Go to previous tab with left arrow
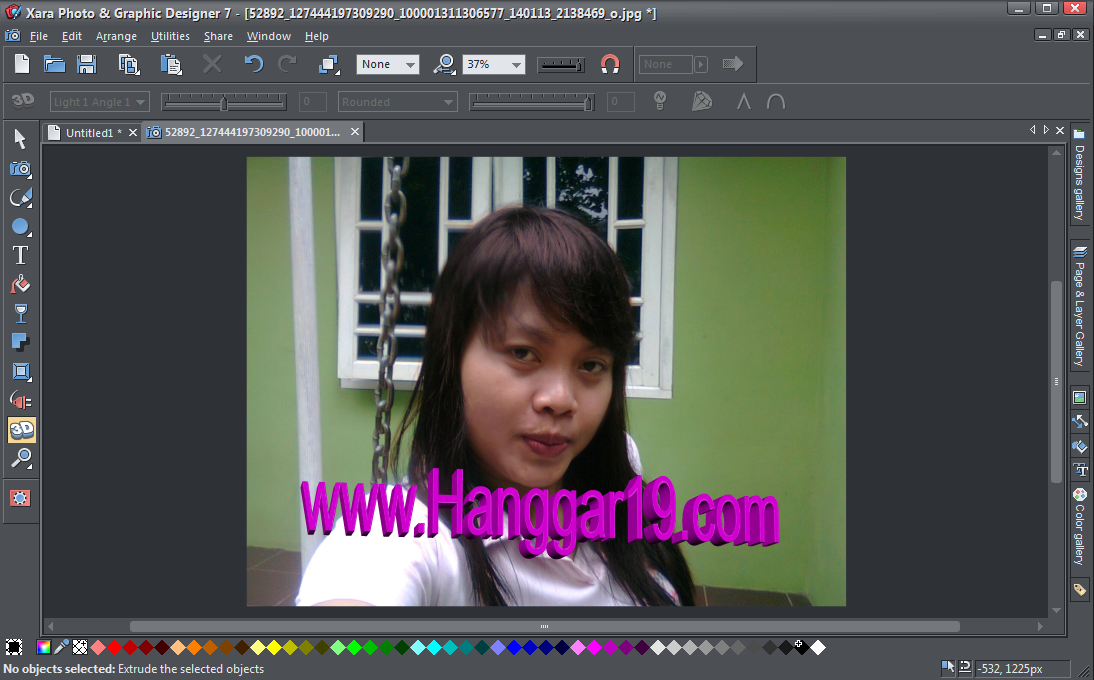This screenshot has width=1094, height=680. (x=1033, y=130)
